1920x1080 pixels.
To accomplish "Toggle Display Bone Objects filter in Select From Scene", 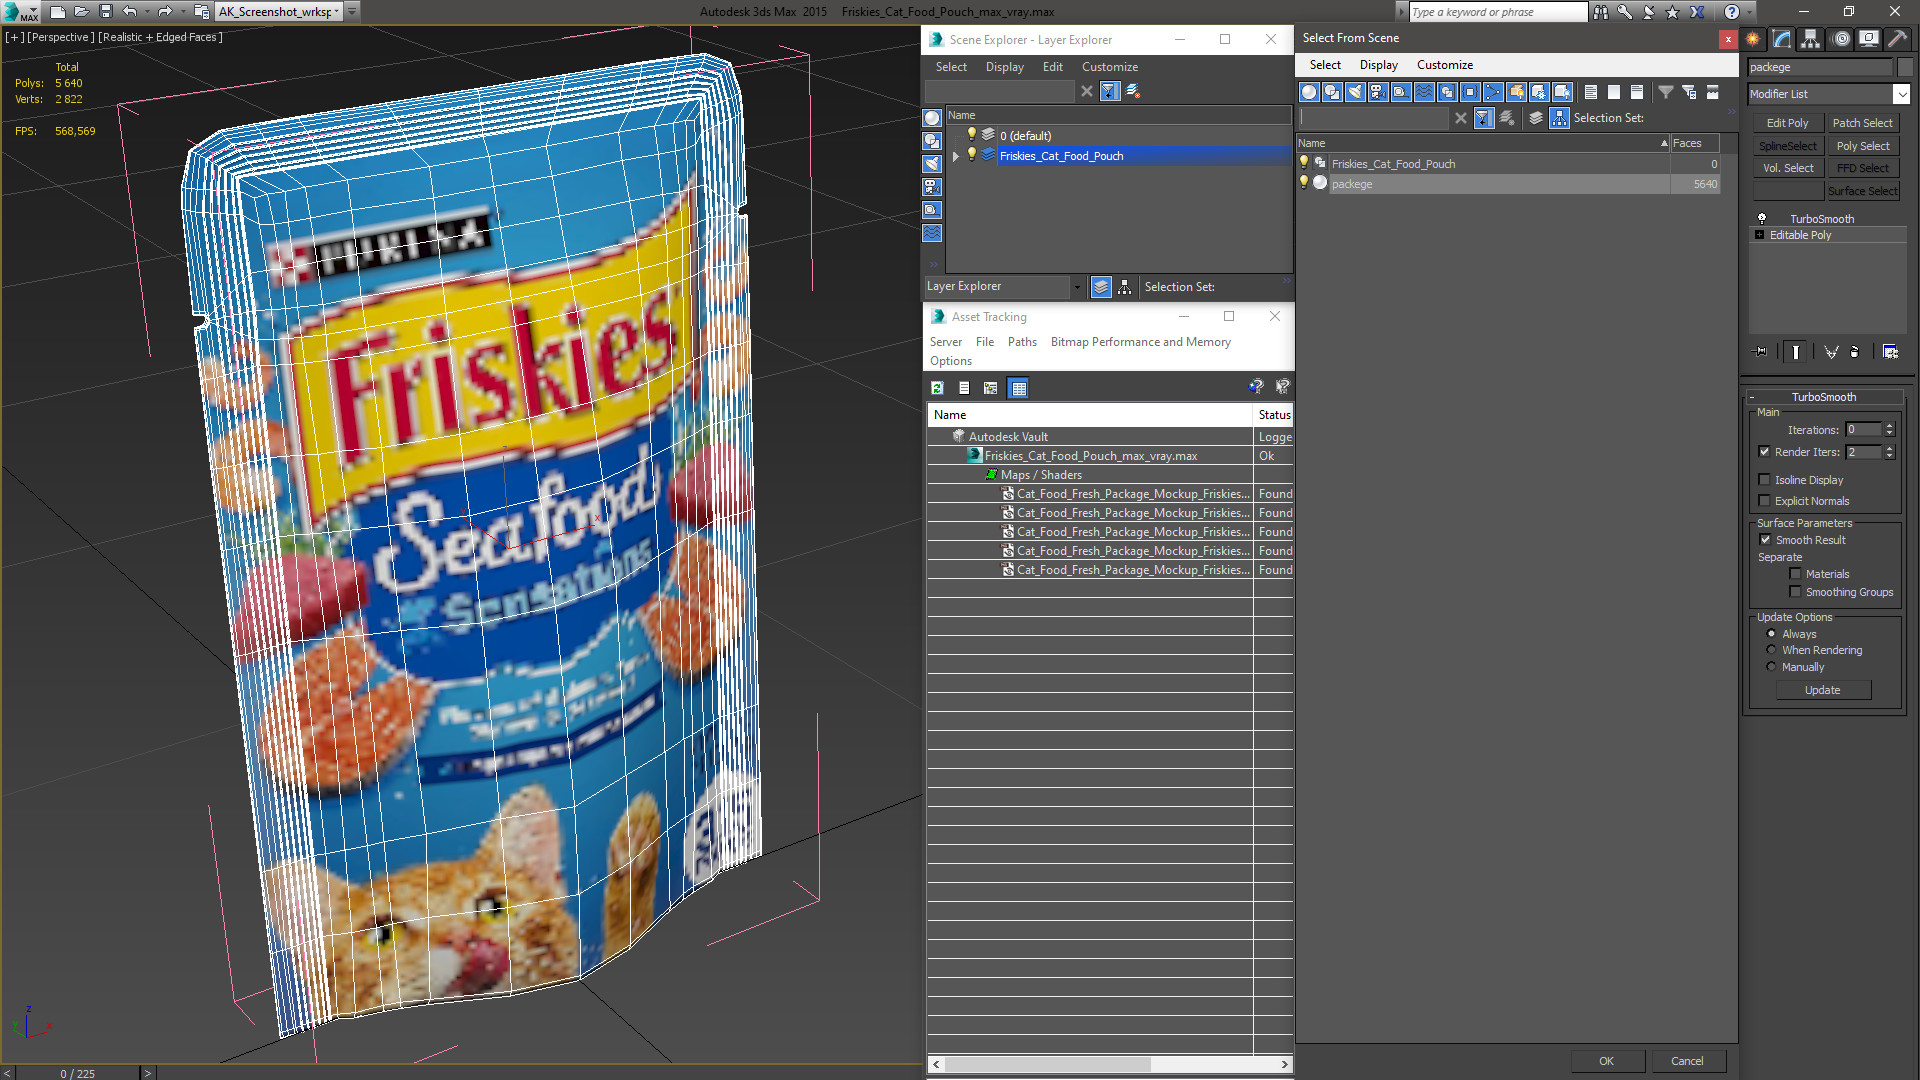I will pos(1493,92).
